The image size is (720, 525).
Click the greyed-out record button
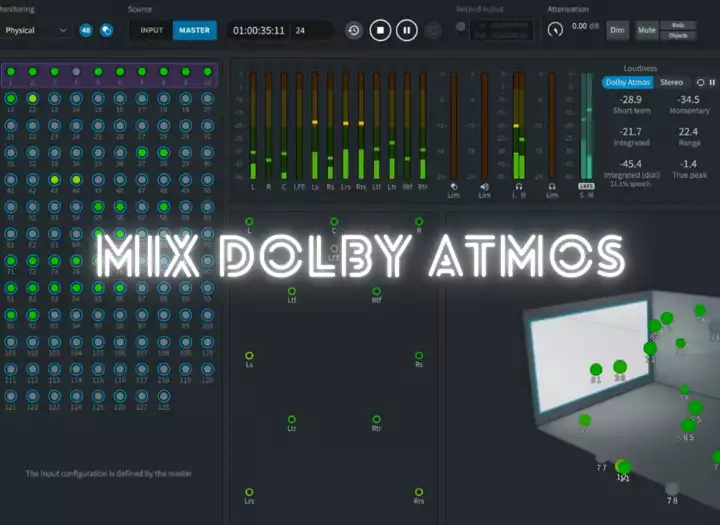click(433, 30)
